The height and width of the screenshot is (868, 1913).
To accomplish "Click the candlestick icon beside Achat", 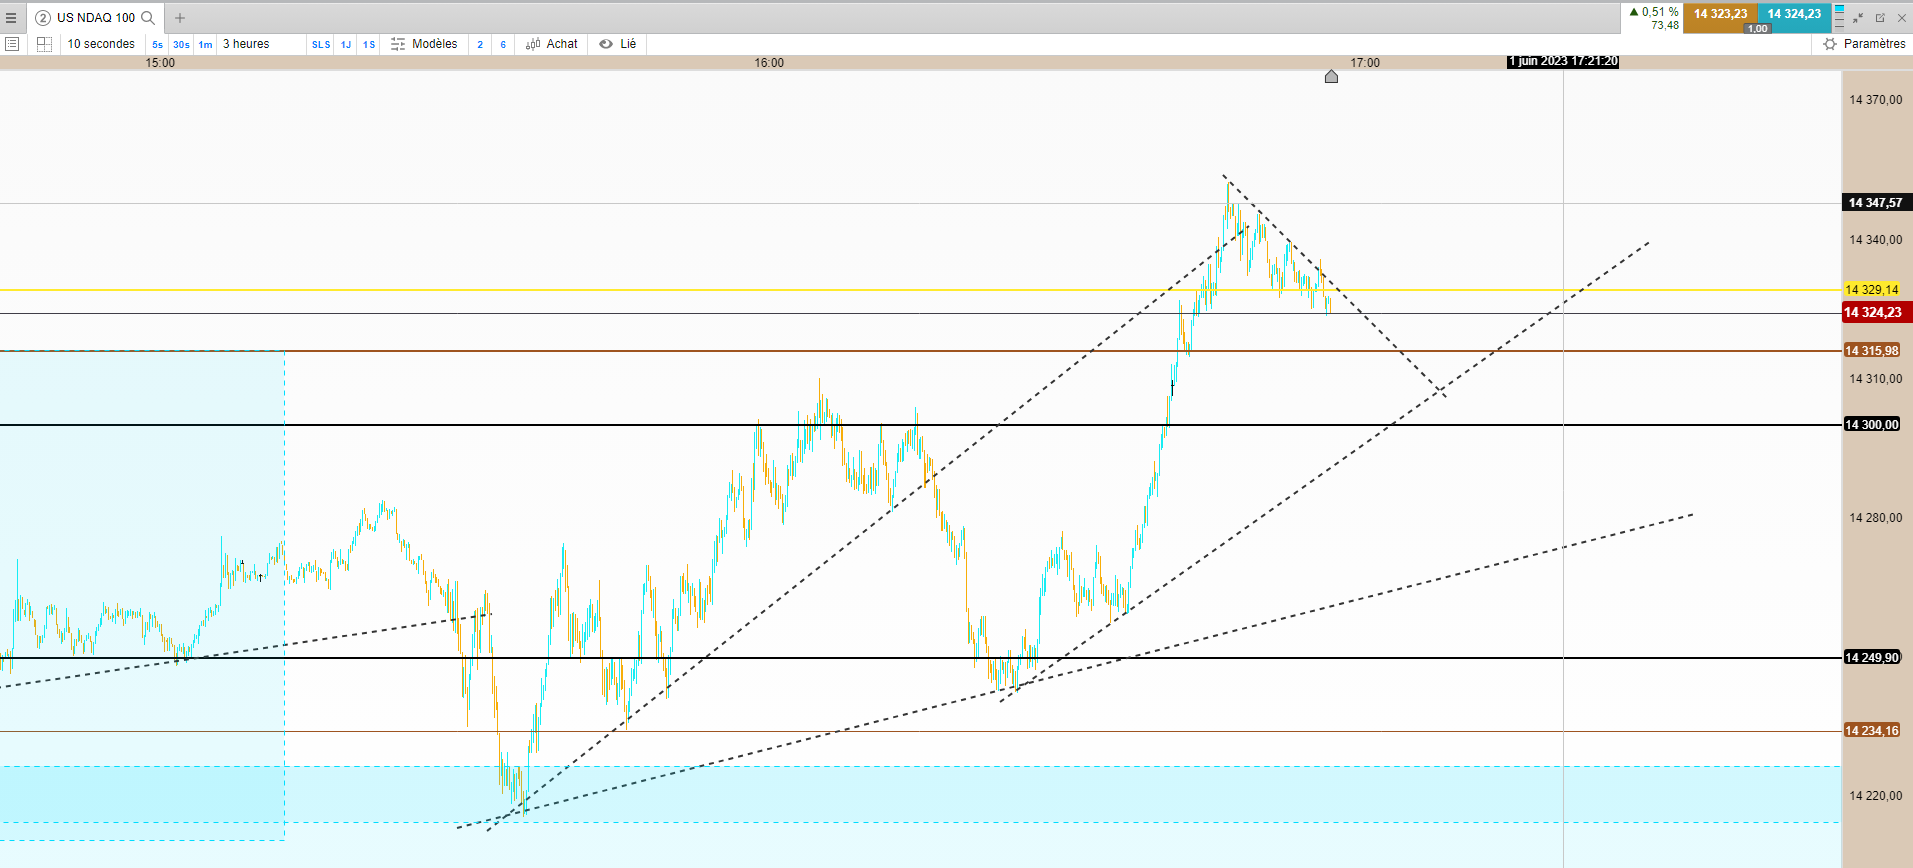I will 533,44.
